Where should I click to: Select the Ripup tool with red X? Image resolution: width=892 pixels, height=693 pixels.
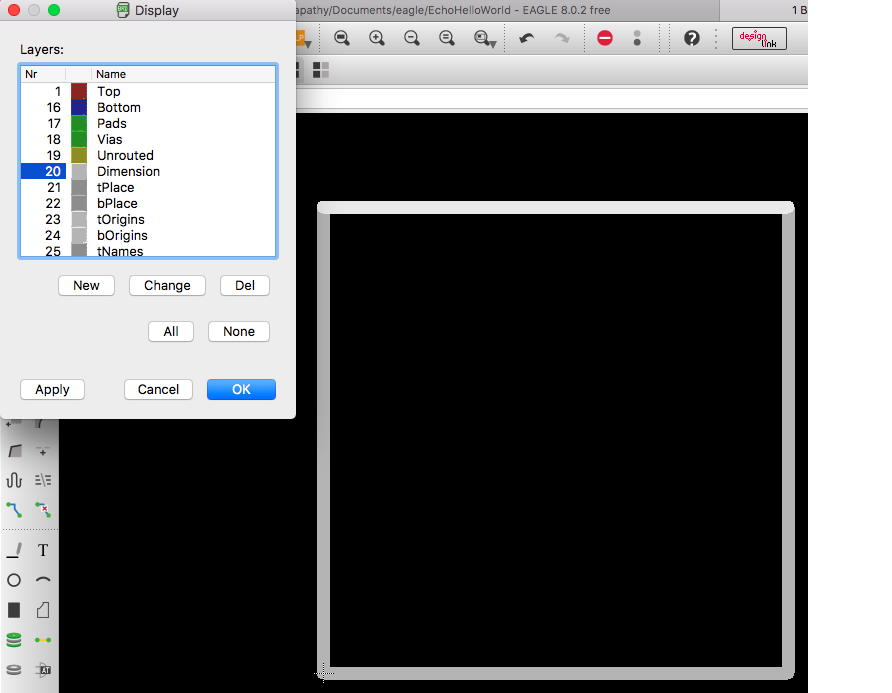[43, 509]
